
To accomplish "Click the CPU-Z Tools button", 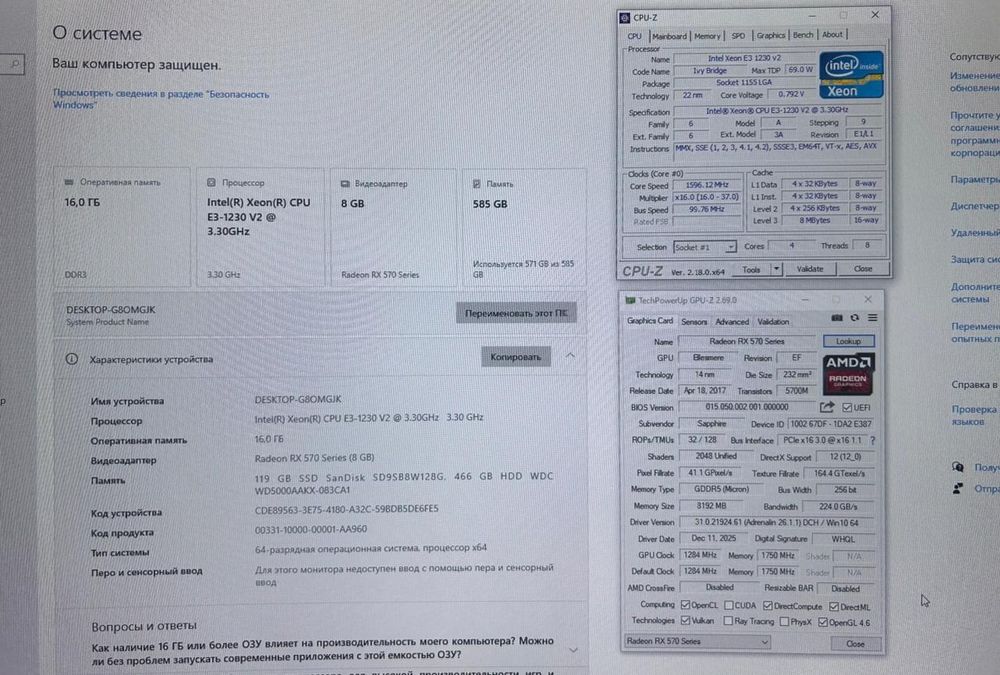I will [x=751, y=269].
